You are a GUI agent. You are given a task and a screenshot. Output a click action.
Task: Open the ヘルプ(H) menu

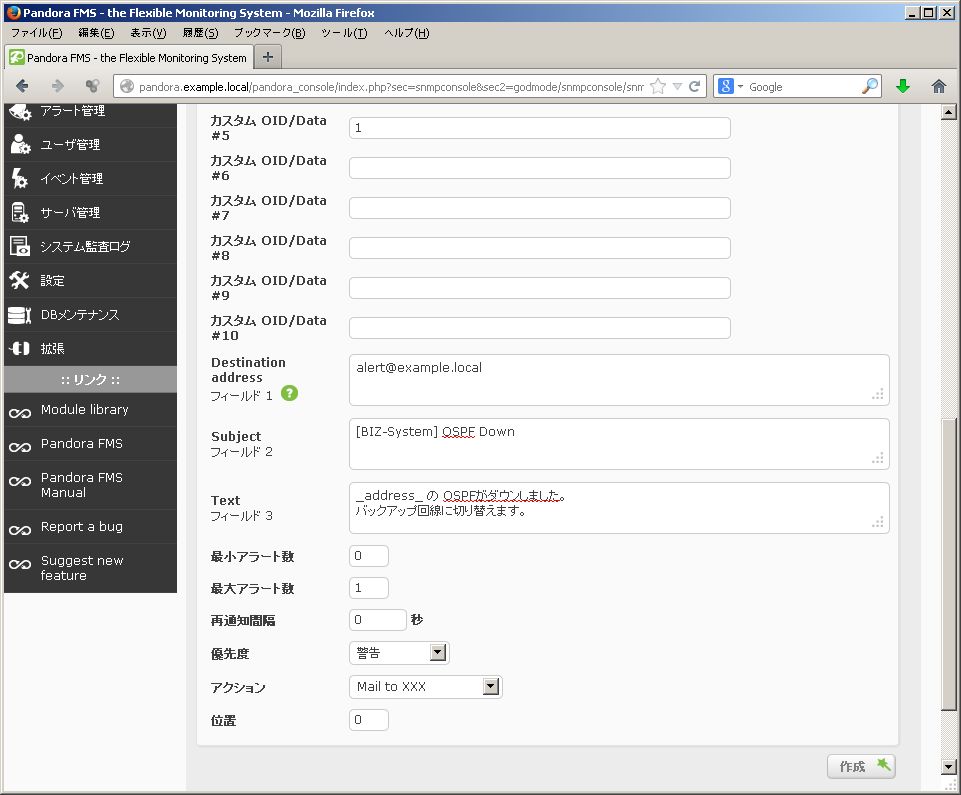[x=407, y=33]
